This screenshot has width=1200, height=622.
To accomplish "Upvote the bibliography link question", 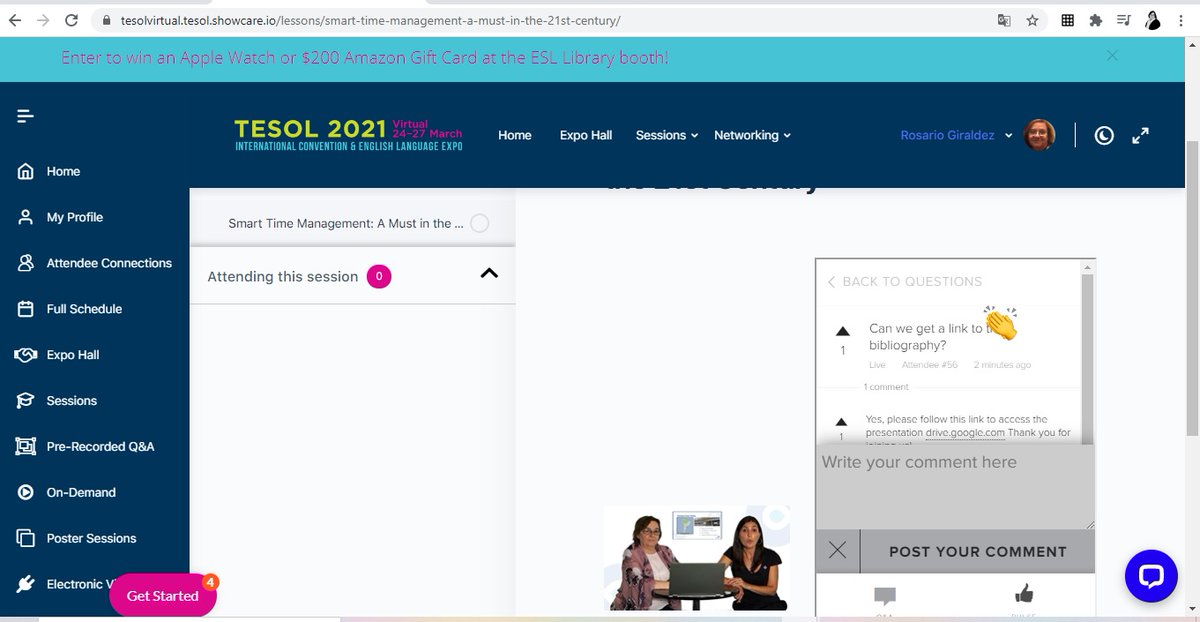I will pos(842,331).
